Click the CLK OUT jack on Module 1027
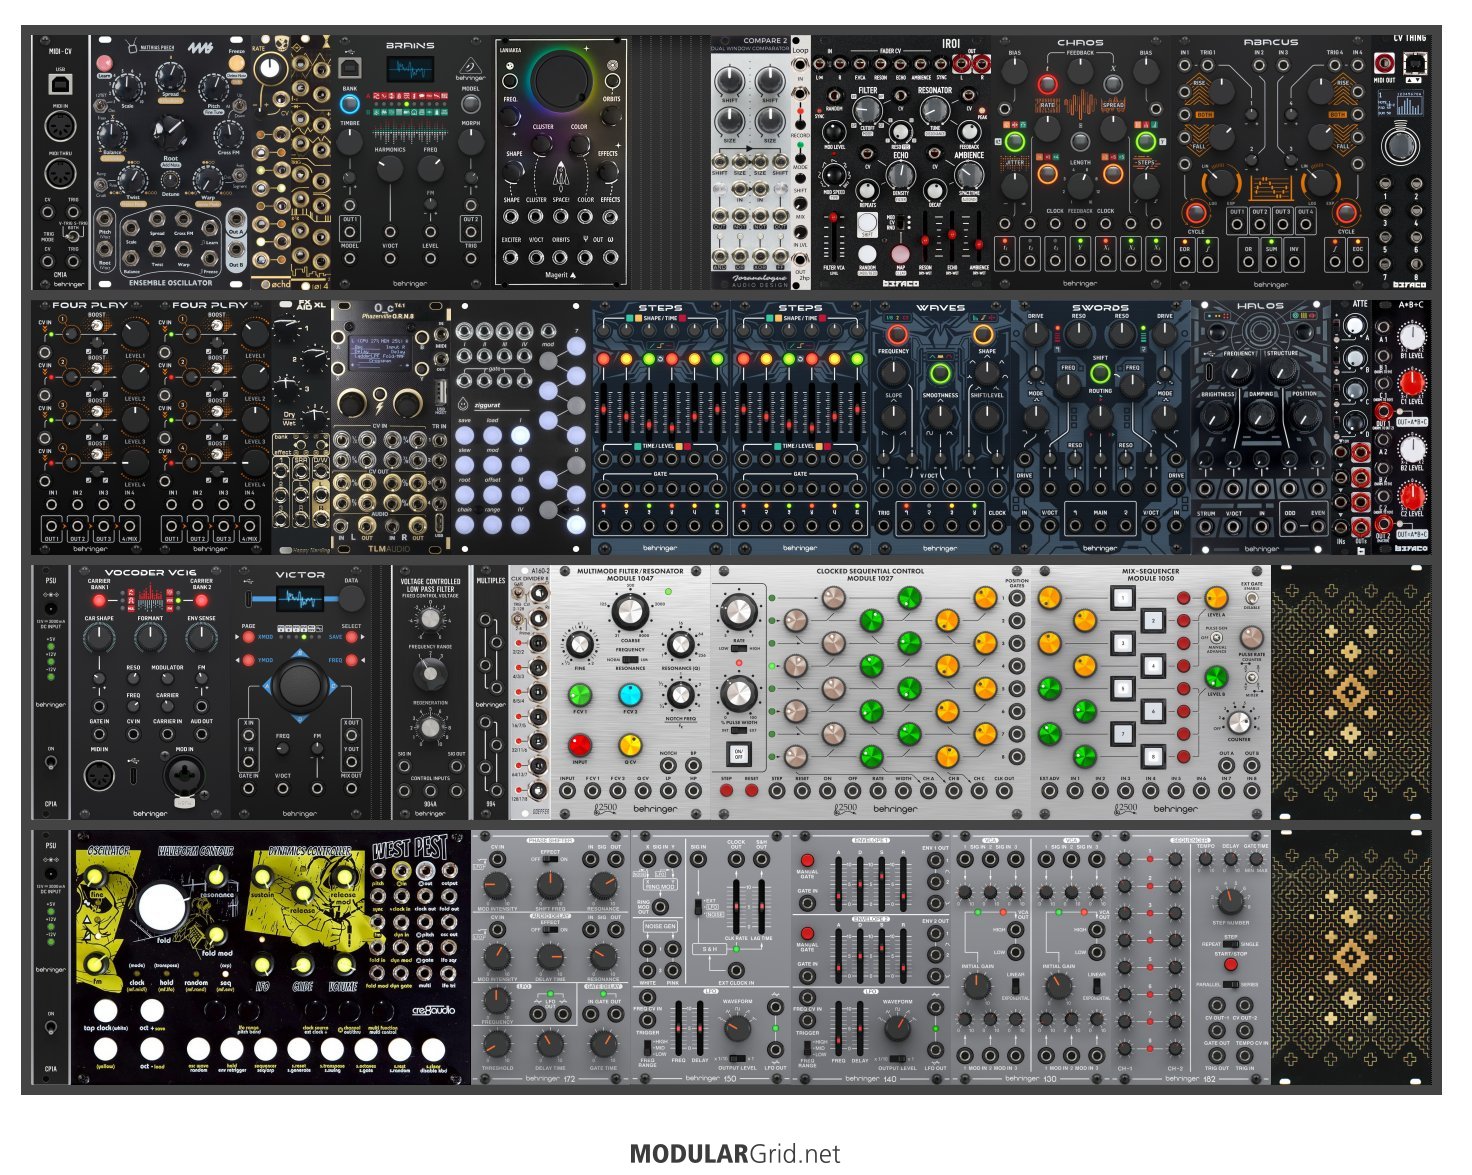 [x=1003, y=790]
